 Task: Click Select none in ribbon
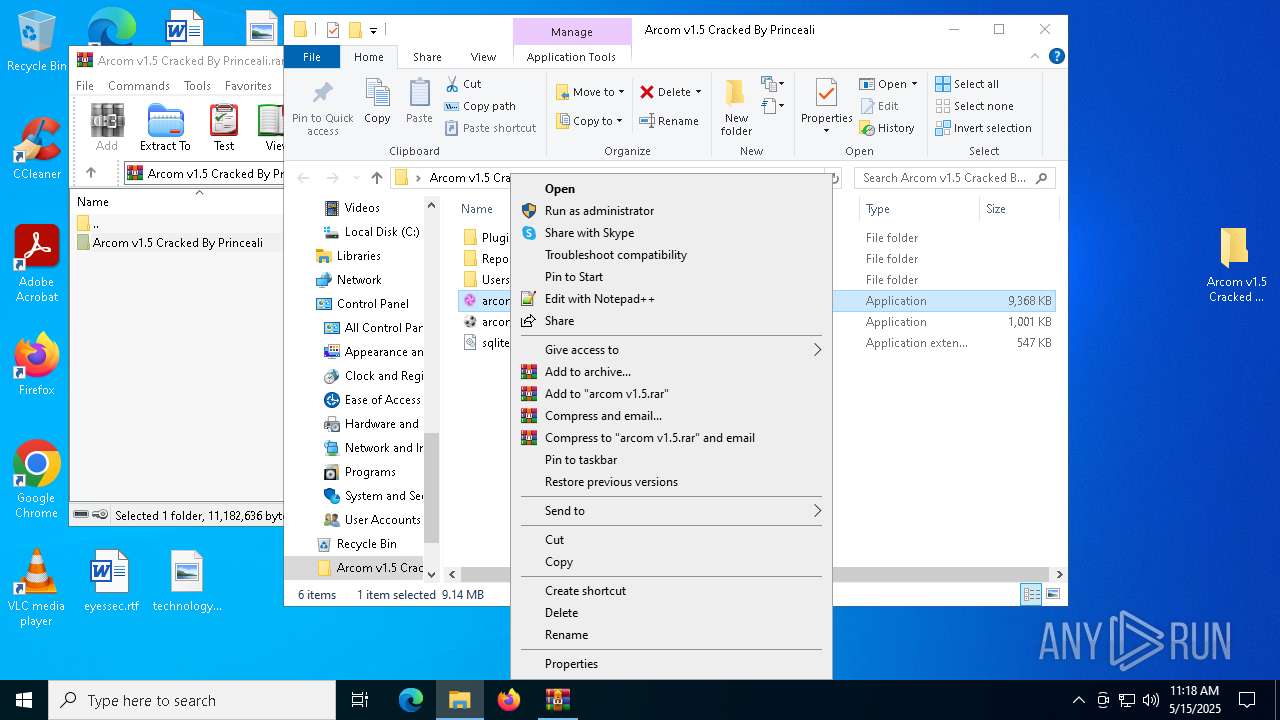click(974, 106)
